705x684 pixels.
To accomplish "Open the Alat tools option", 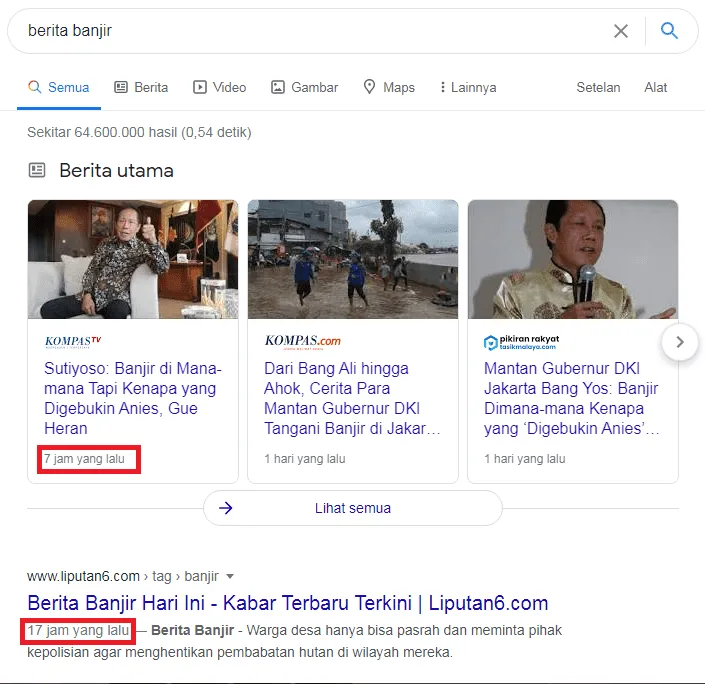I will [x=655, y=87].
